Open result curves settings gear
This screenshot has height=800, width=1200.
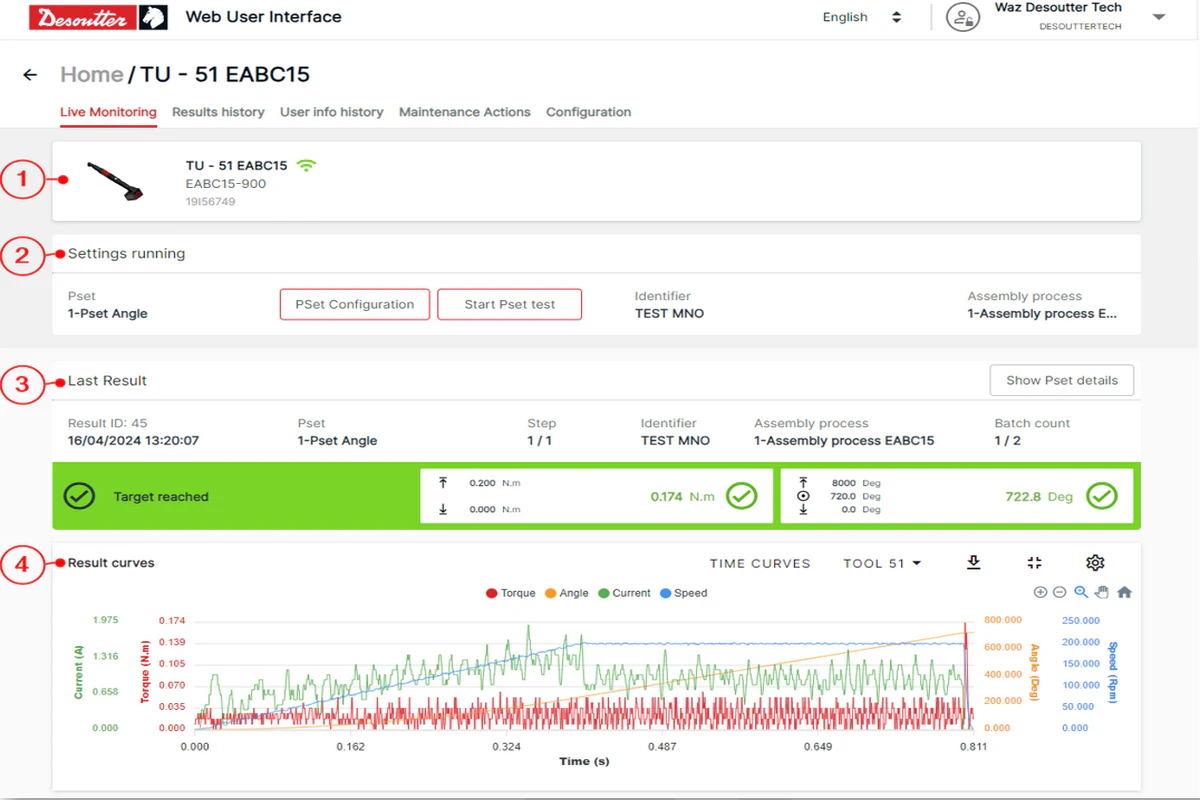(x=1095, y=563)
